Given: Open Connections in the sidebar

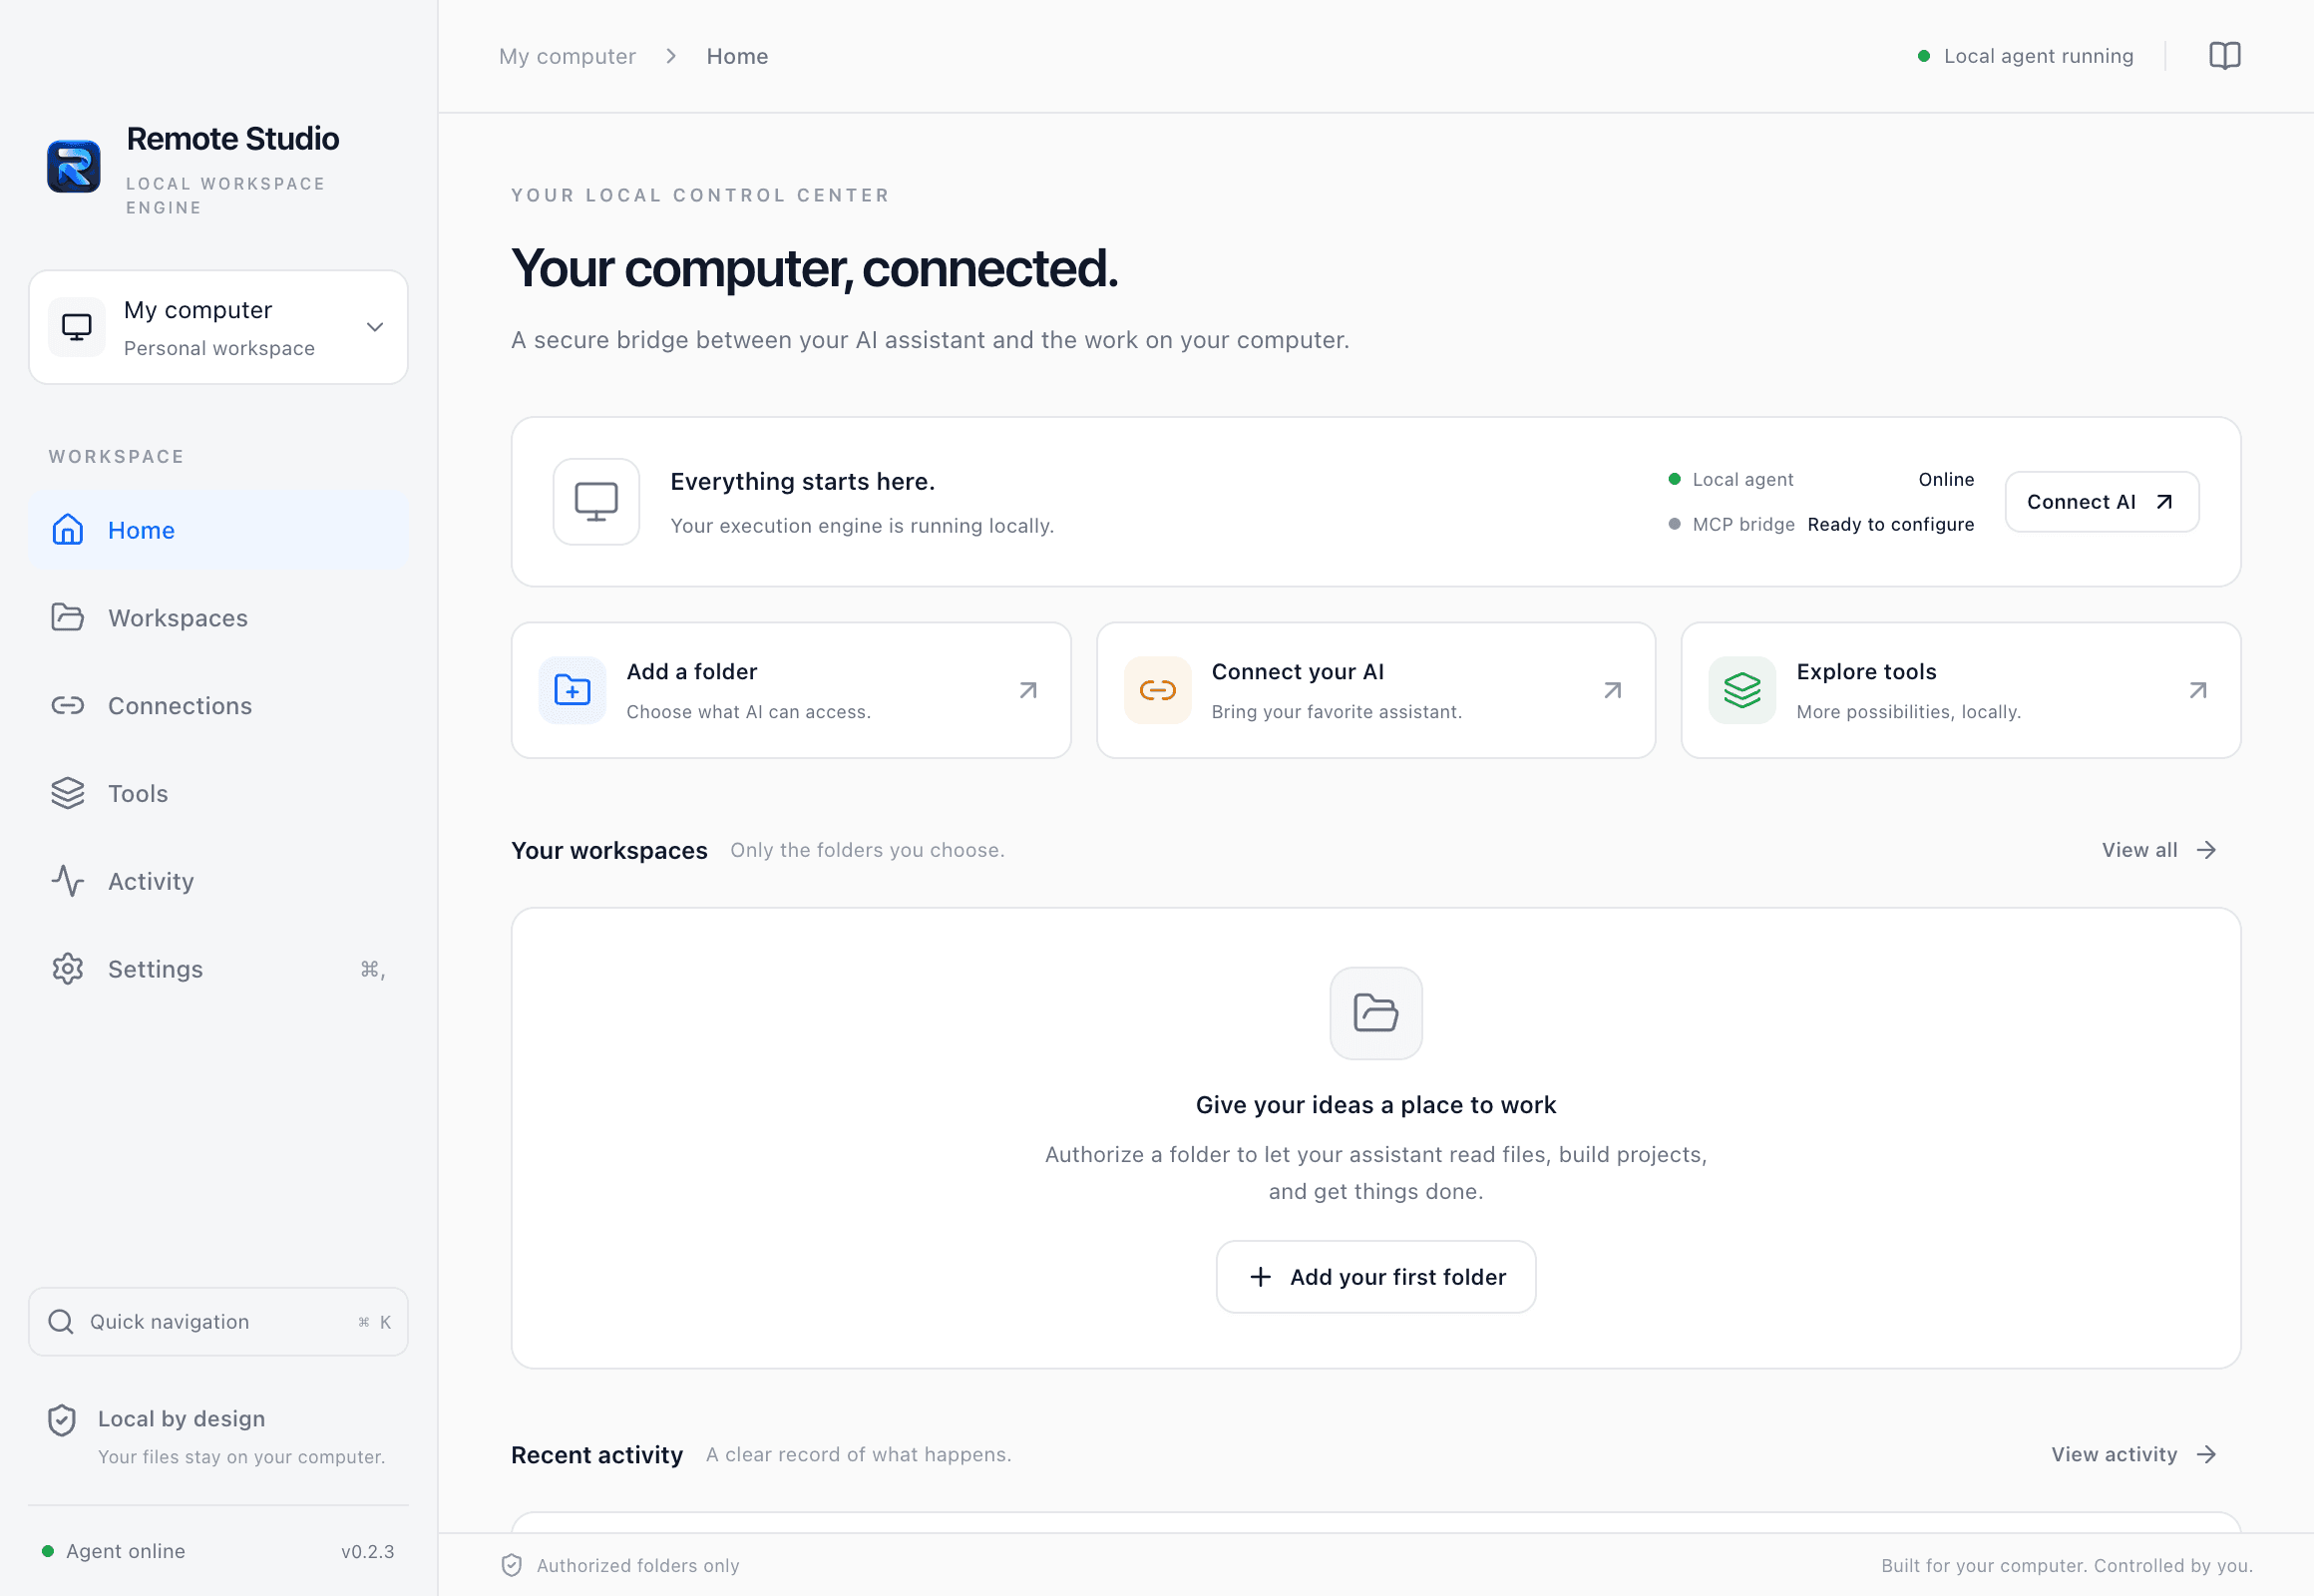Looking at the screenshot, I should pyautogui.click(x=218, y=705).
